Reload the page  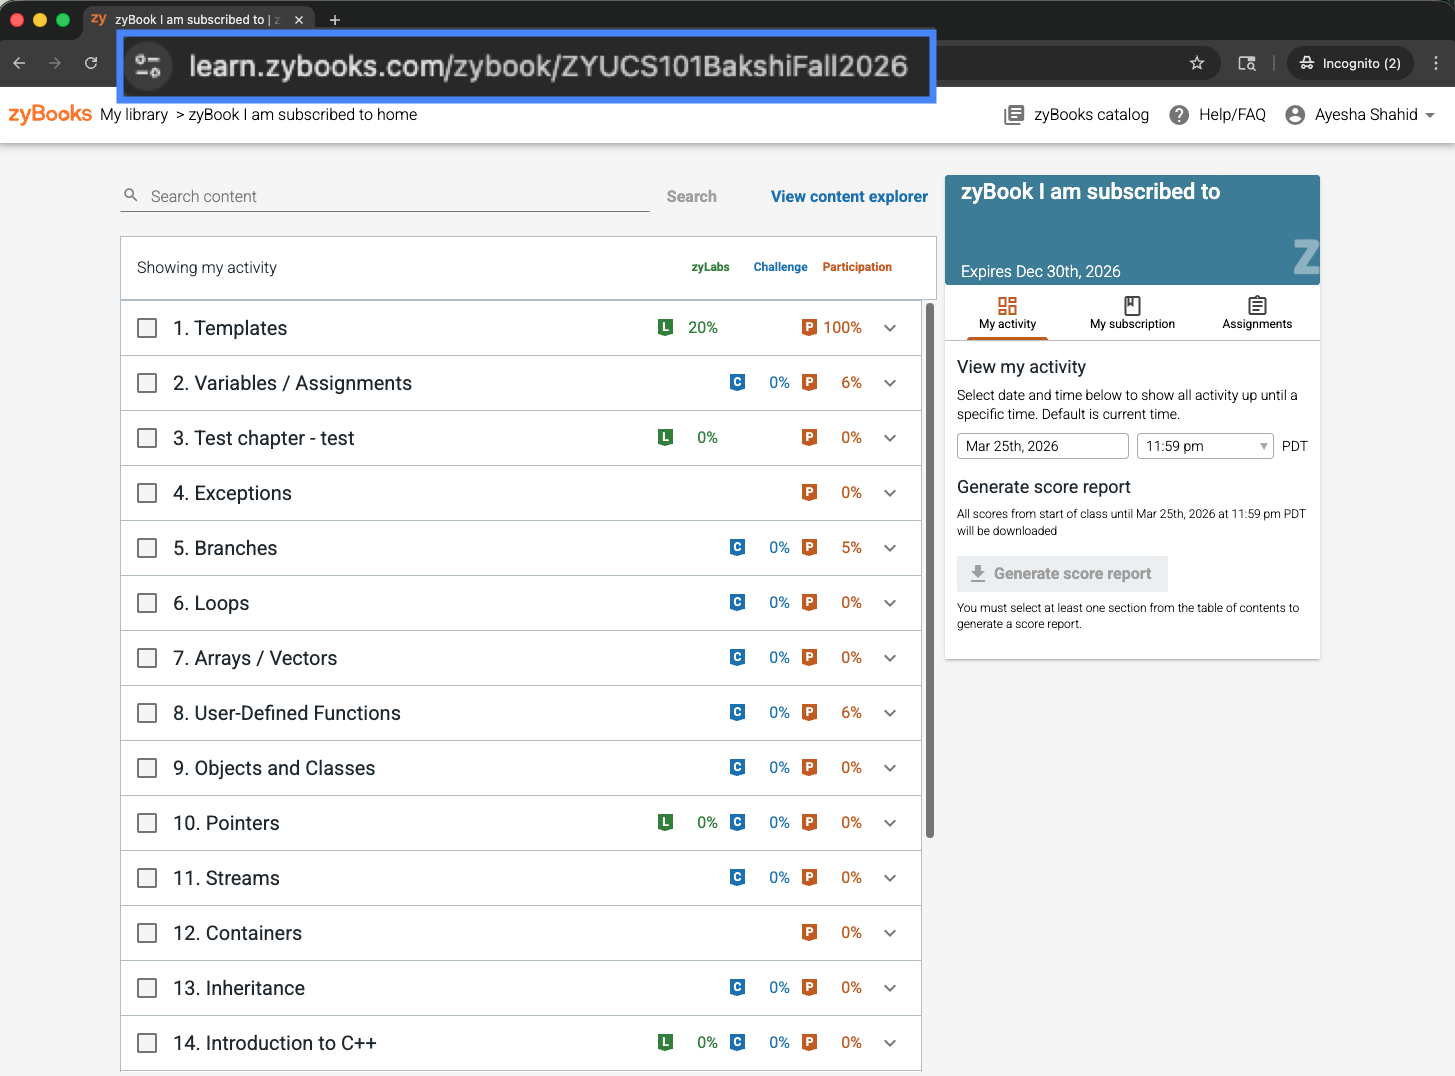click(91, 63)
